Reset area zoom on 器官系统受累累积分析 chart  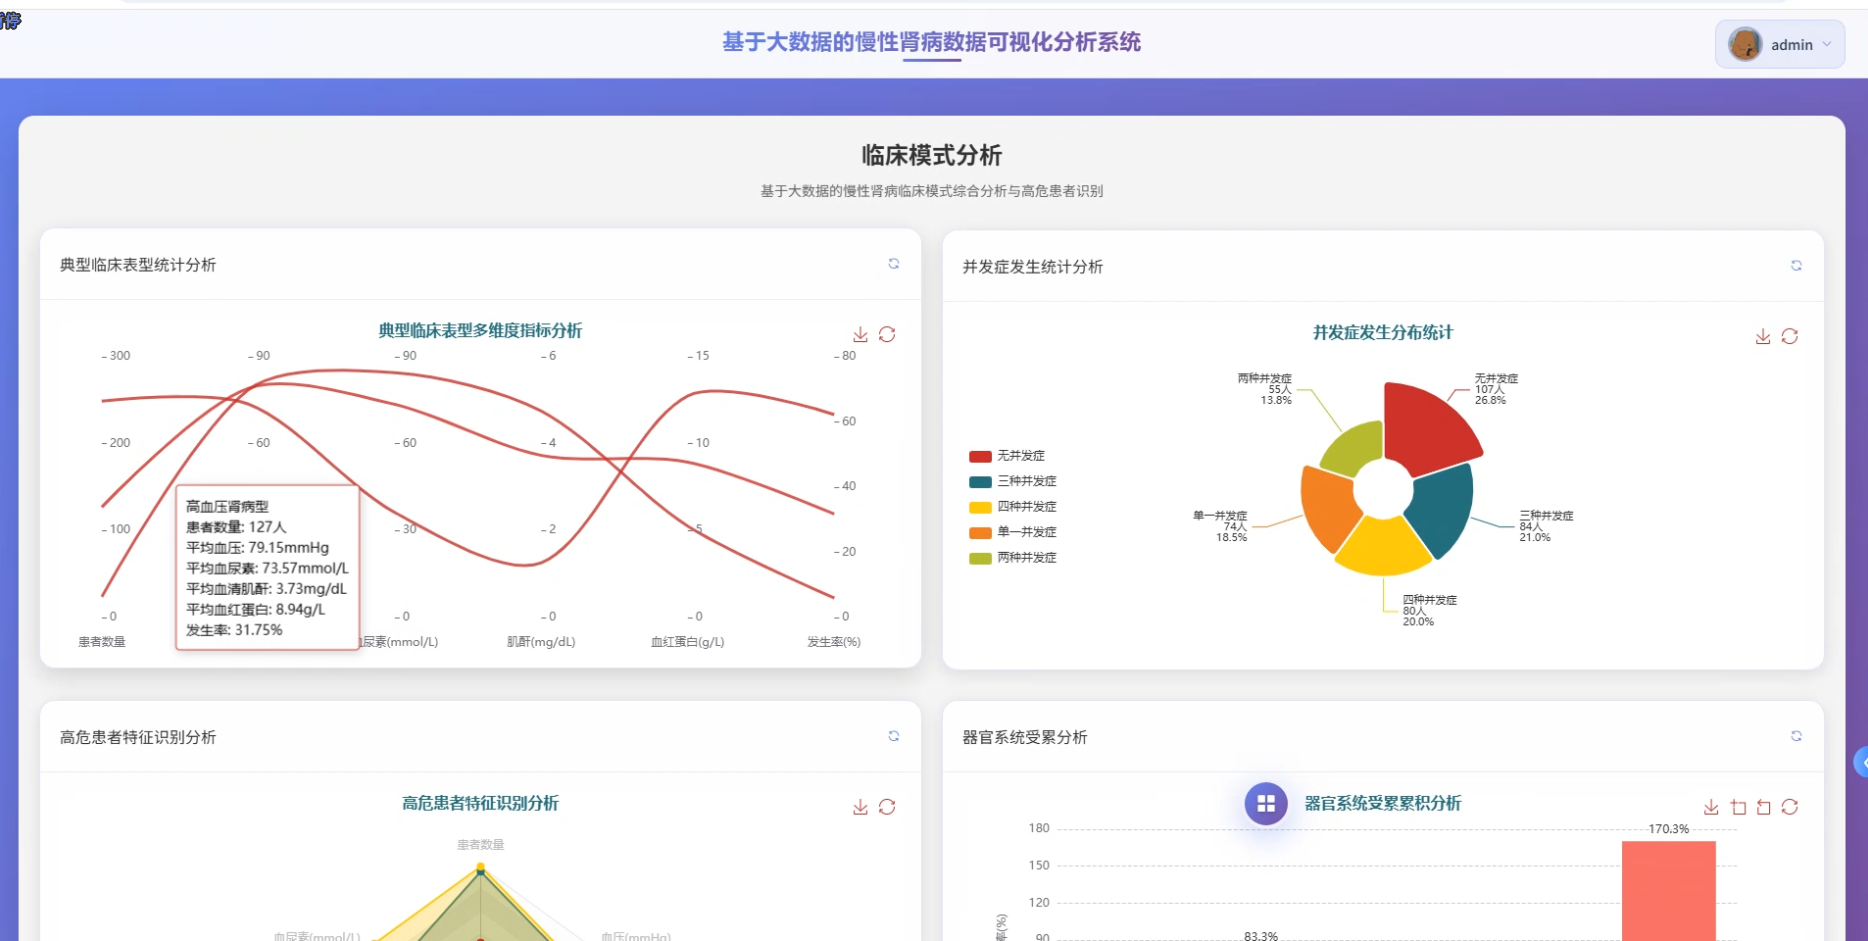coord(1764,807)
